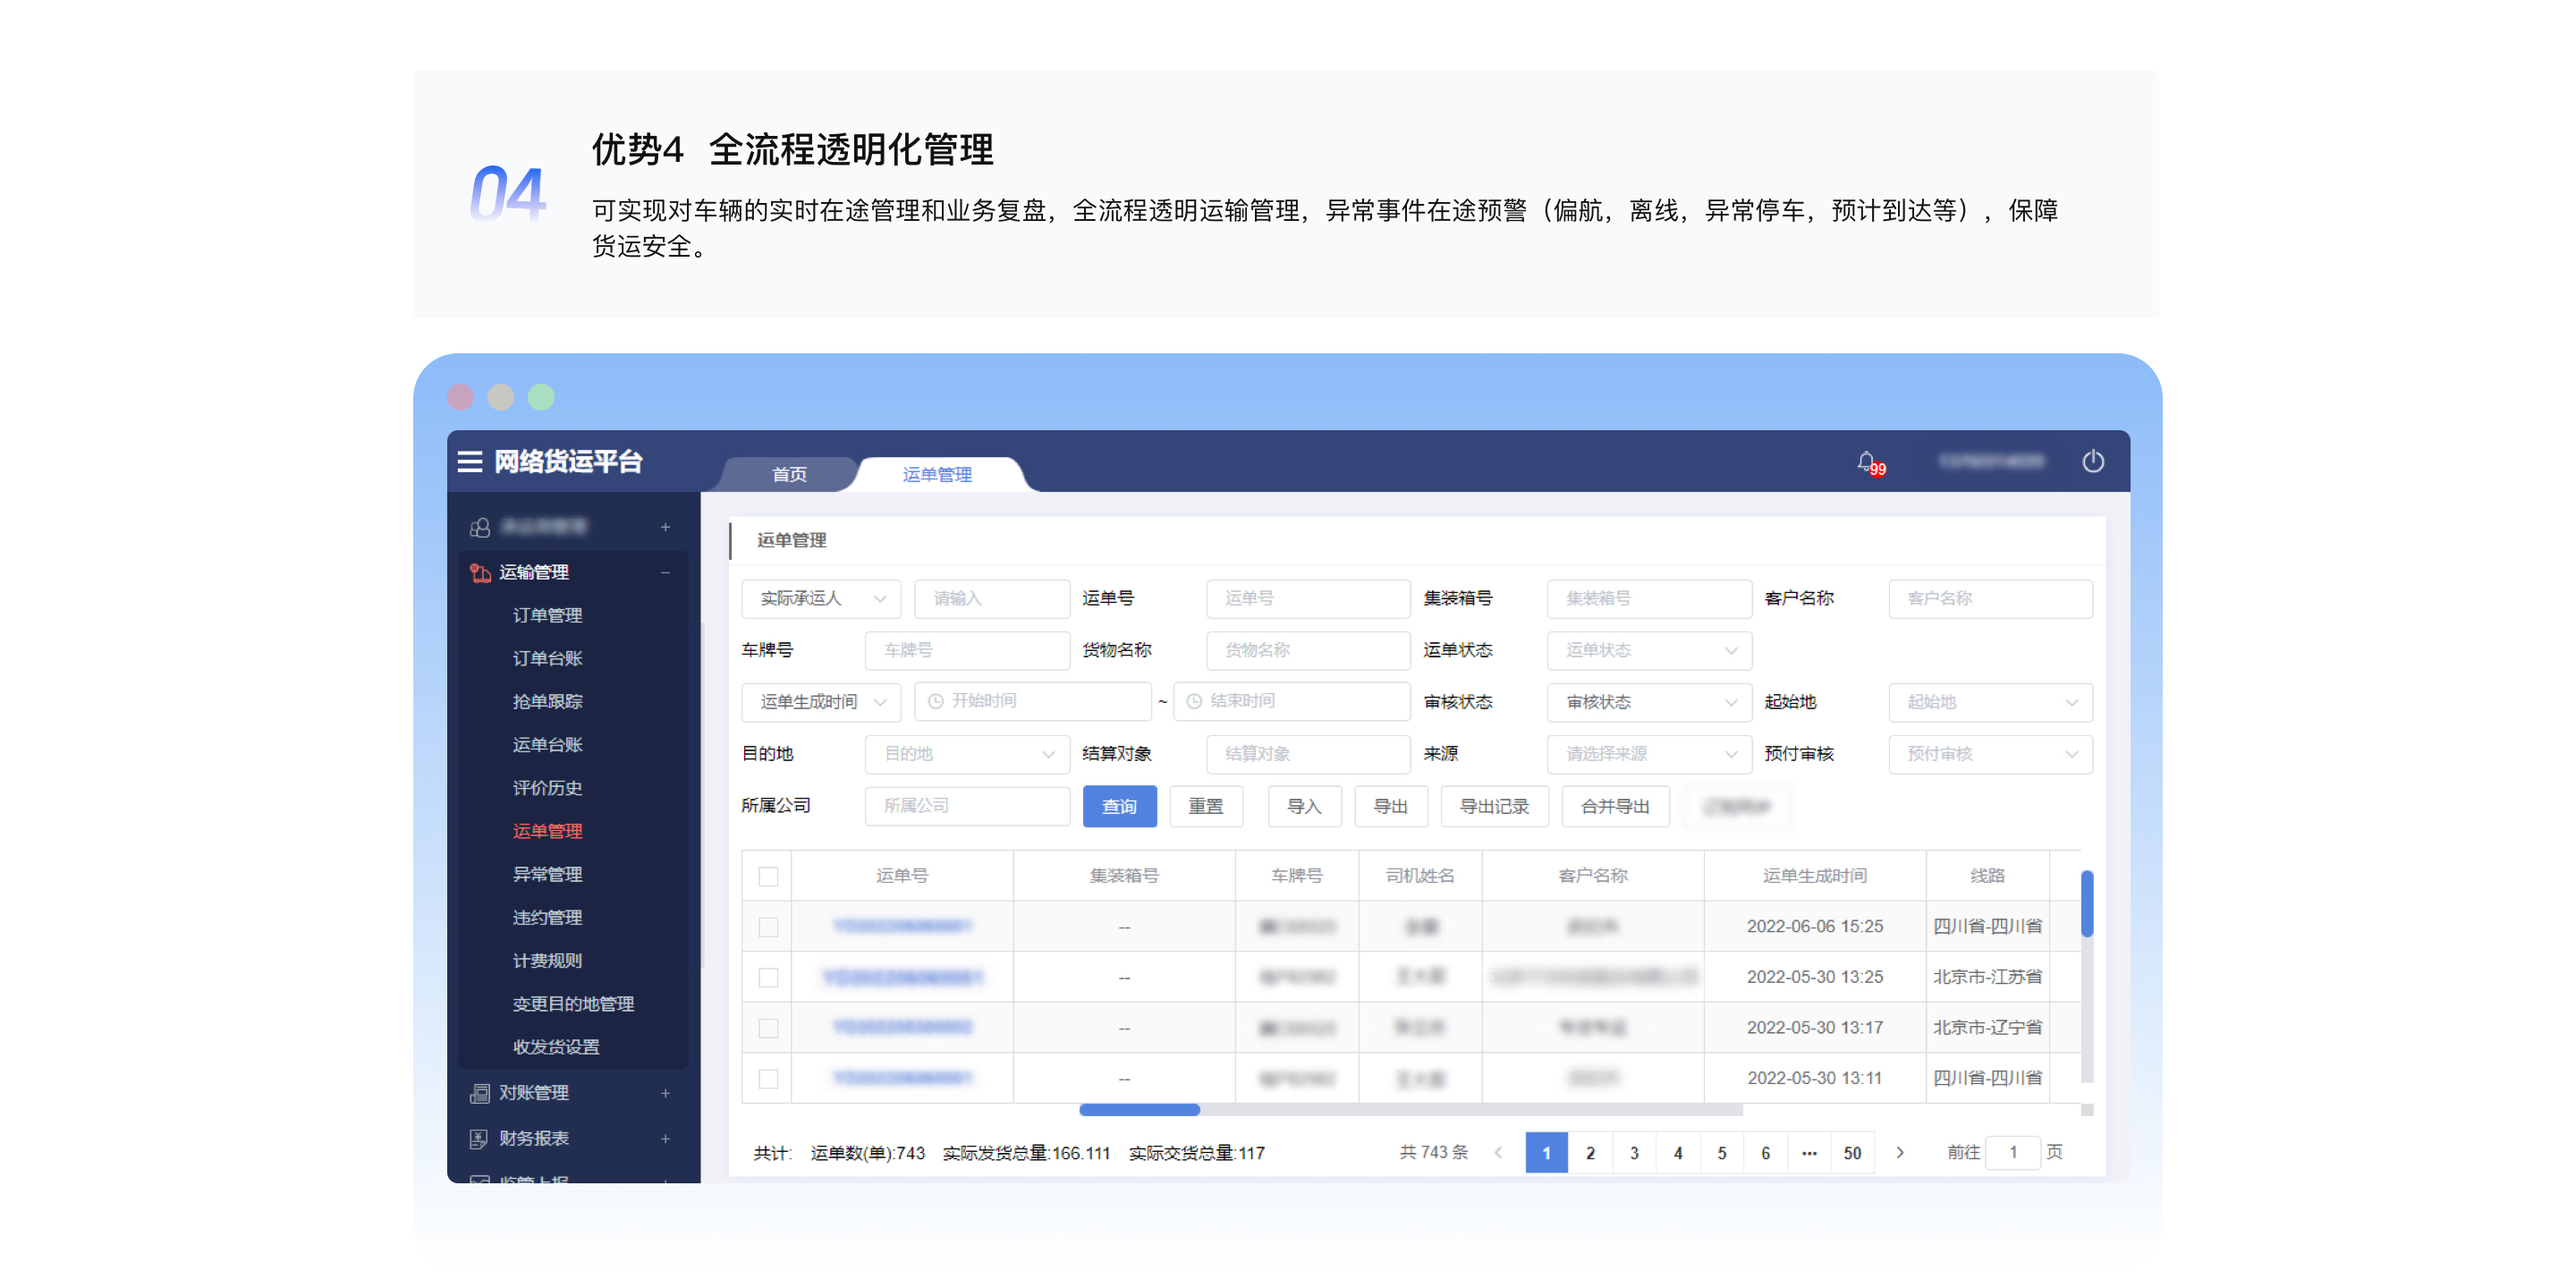Open the 起始地 dropdown
Screen dimensions: 2576x1279
pos(1990,702)
